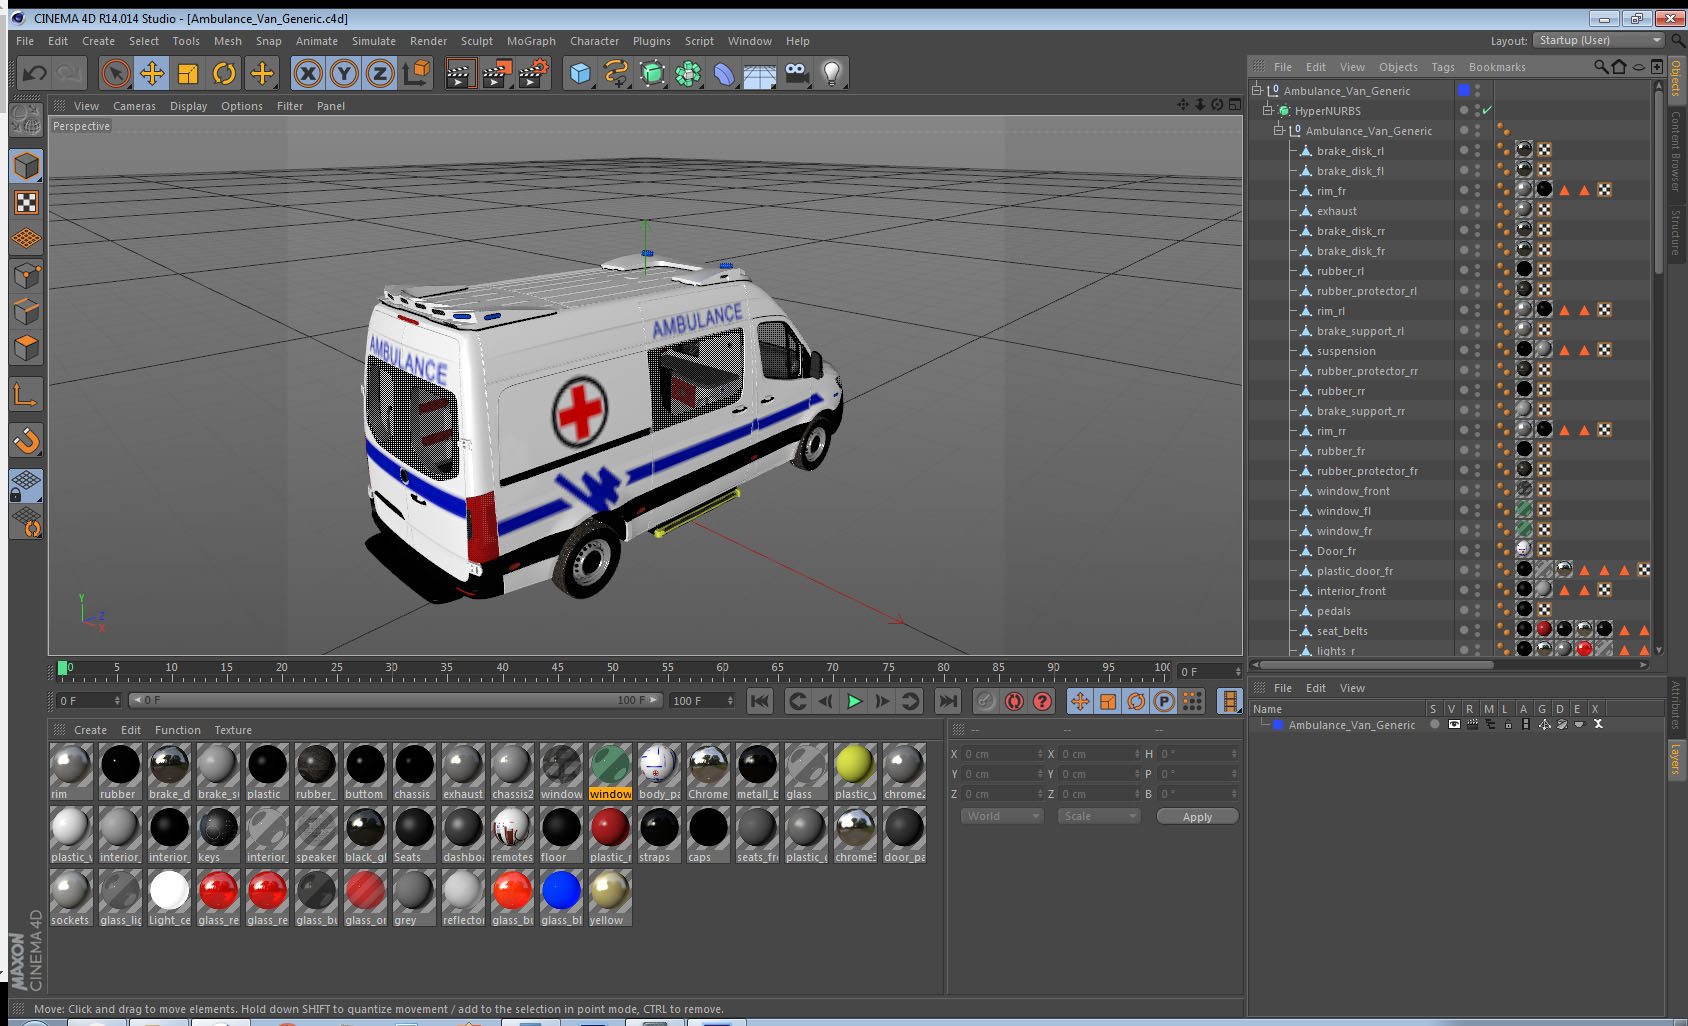Click the Object manager search icon
The image size is (1688, 1026).
[1601, 67]
